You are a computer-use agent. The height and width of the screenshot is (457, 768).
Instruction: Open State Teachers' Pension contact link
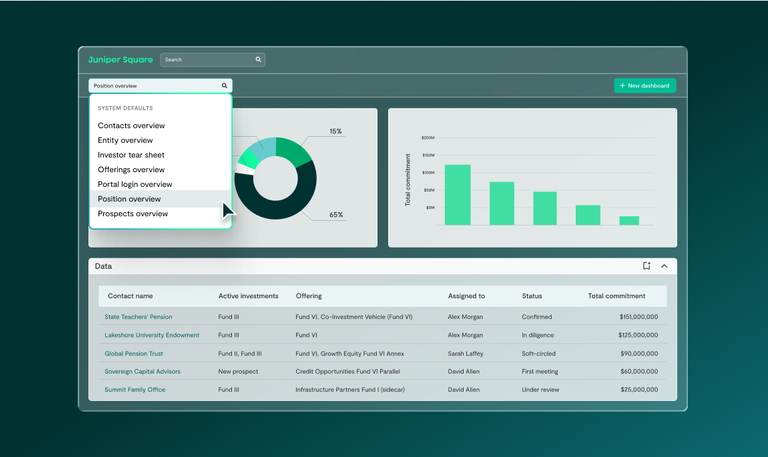pos(138,317)
